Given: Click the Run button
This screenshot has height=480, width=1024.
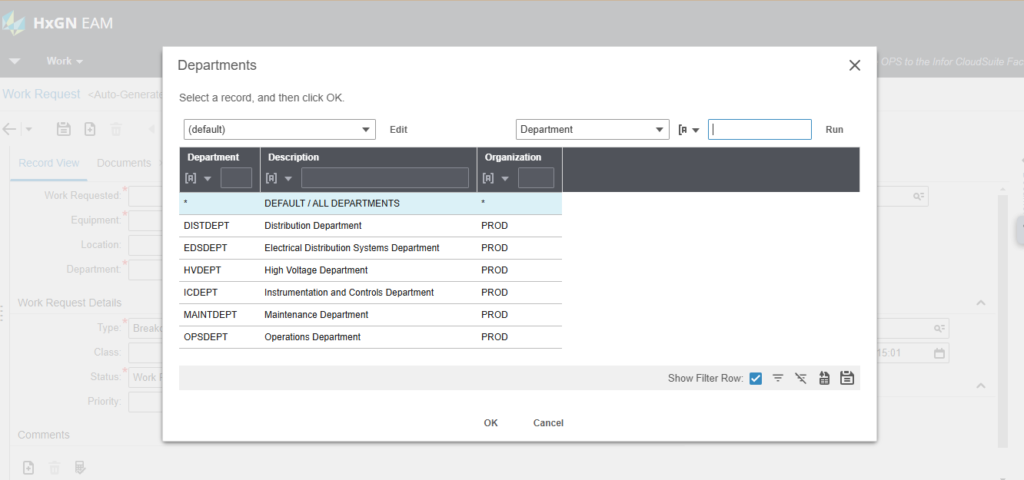Looking at the screenshot, I should tap(835, 129).
